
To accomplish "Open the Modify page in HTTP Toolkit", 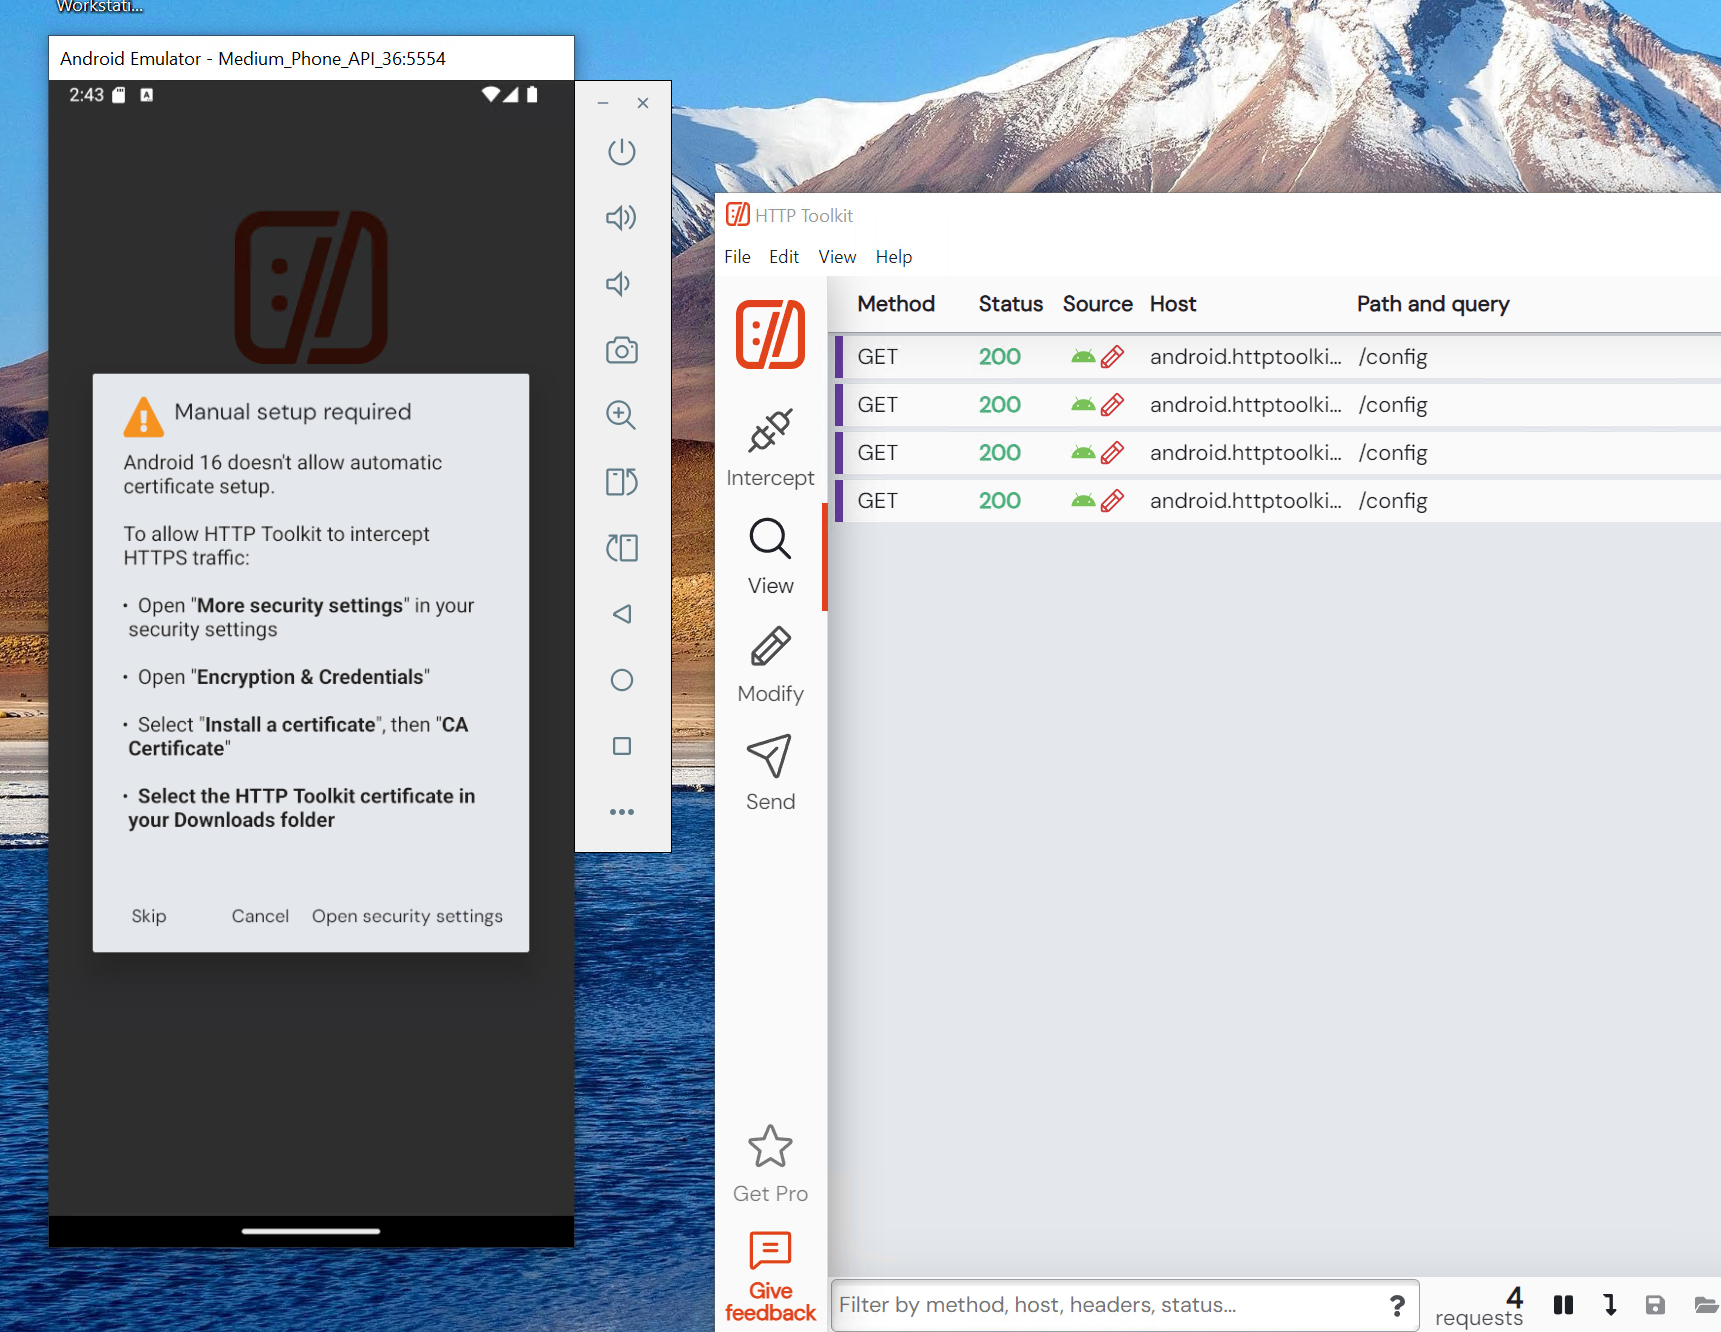I will 770,665.
